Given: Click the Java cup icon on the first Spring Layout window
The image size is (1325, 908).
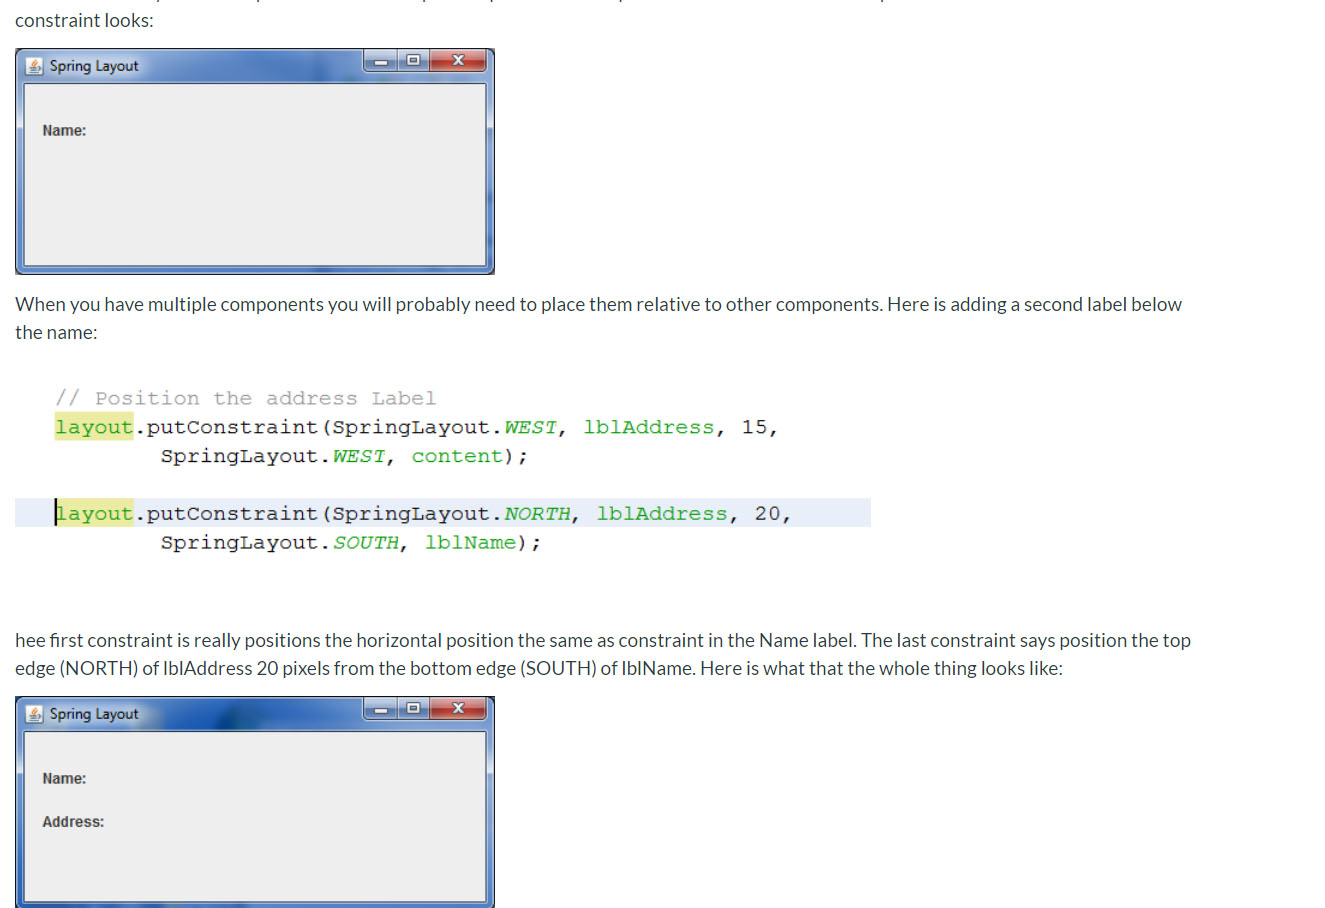Looking at the screenshot, I should pyautogui.click(x=33, y=66).
